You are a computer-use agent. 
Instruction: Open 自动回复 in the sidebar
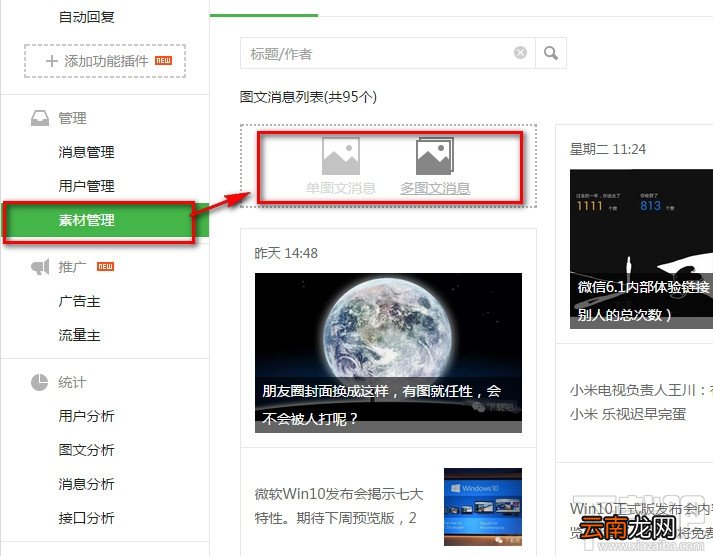tap(86, 17)
